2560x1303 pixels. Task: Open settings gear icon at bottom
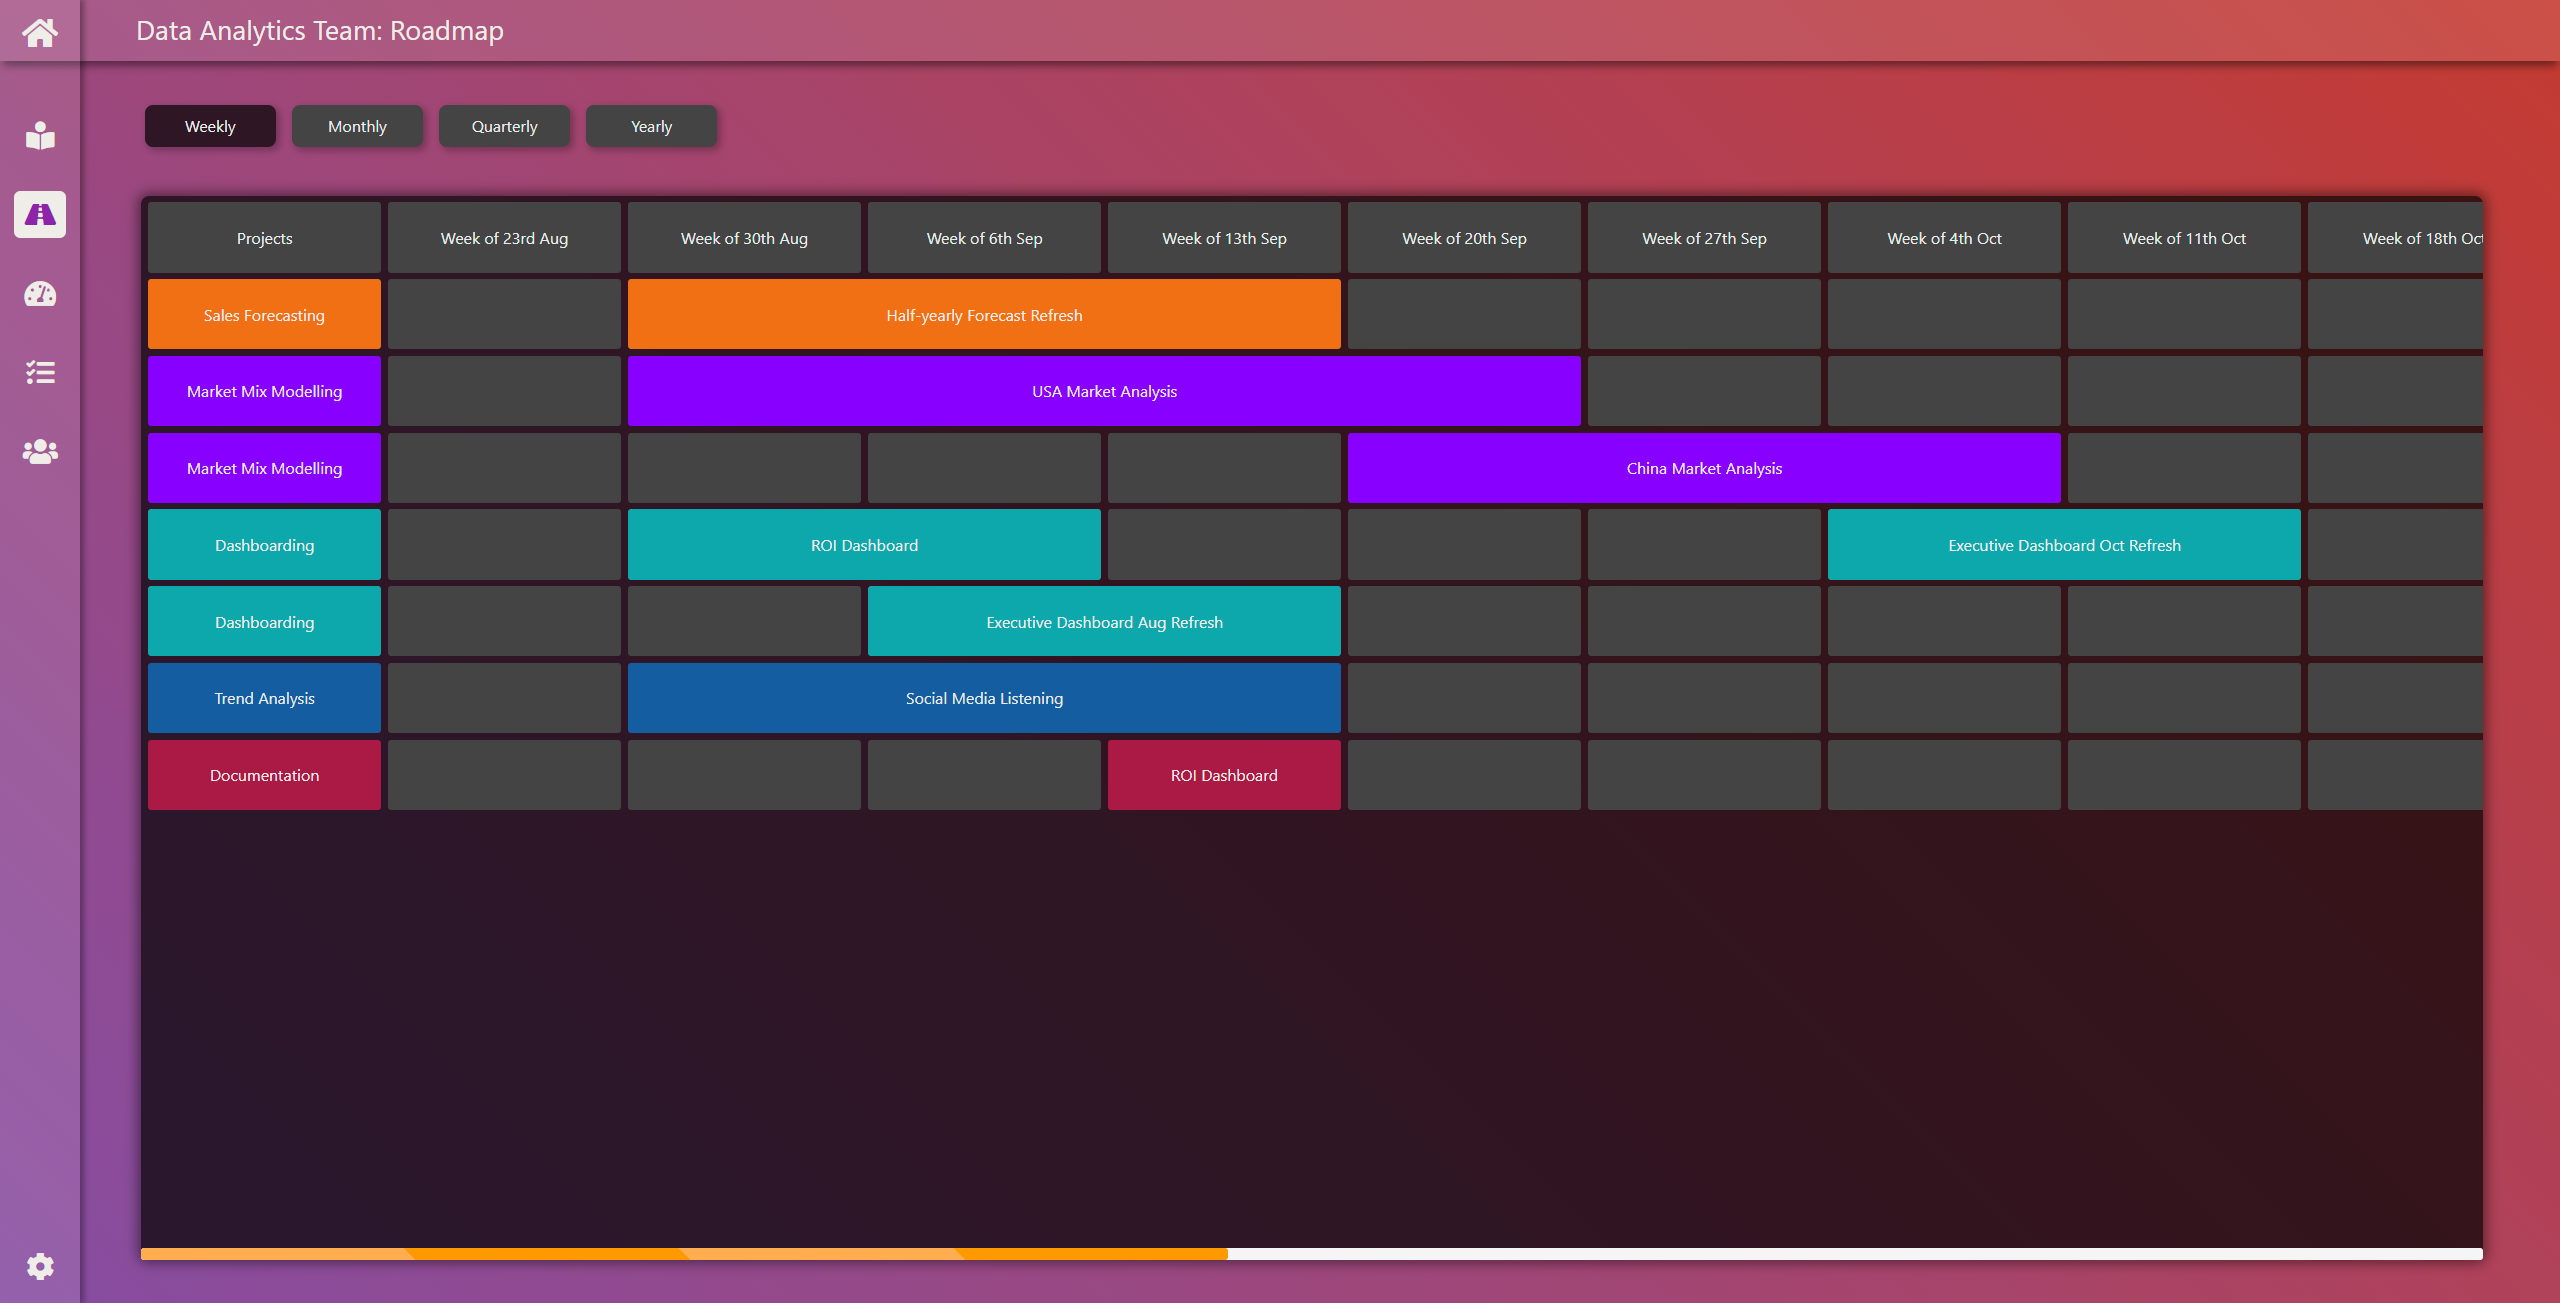point(40,1266)
